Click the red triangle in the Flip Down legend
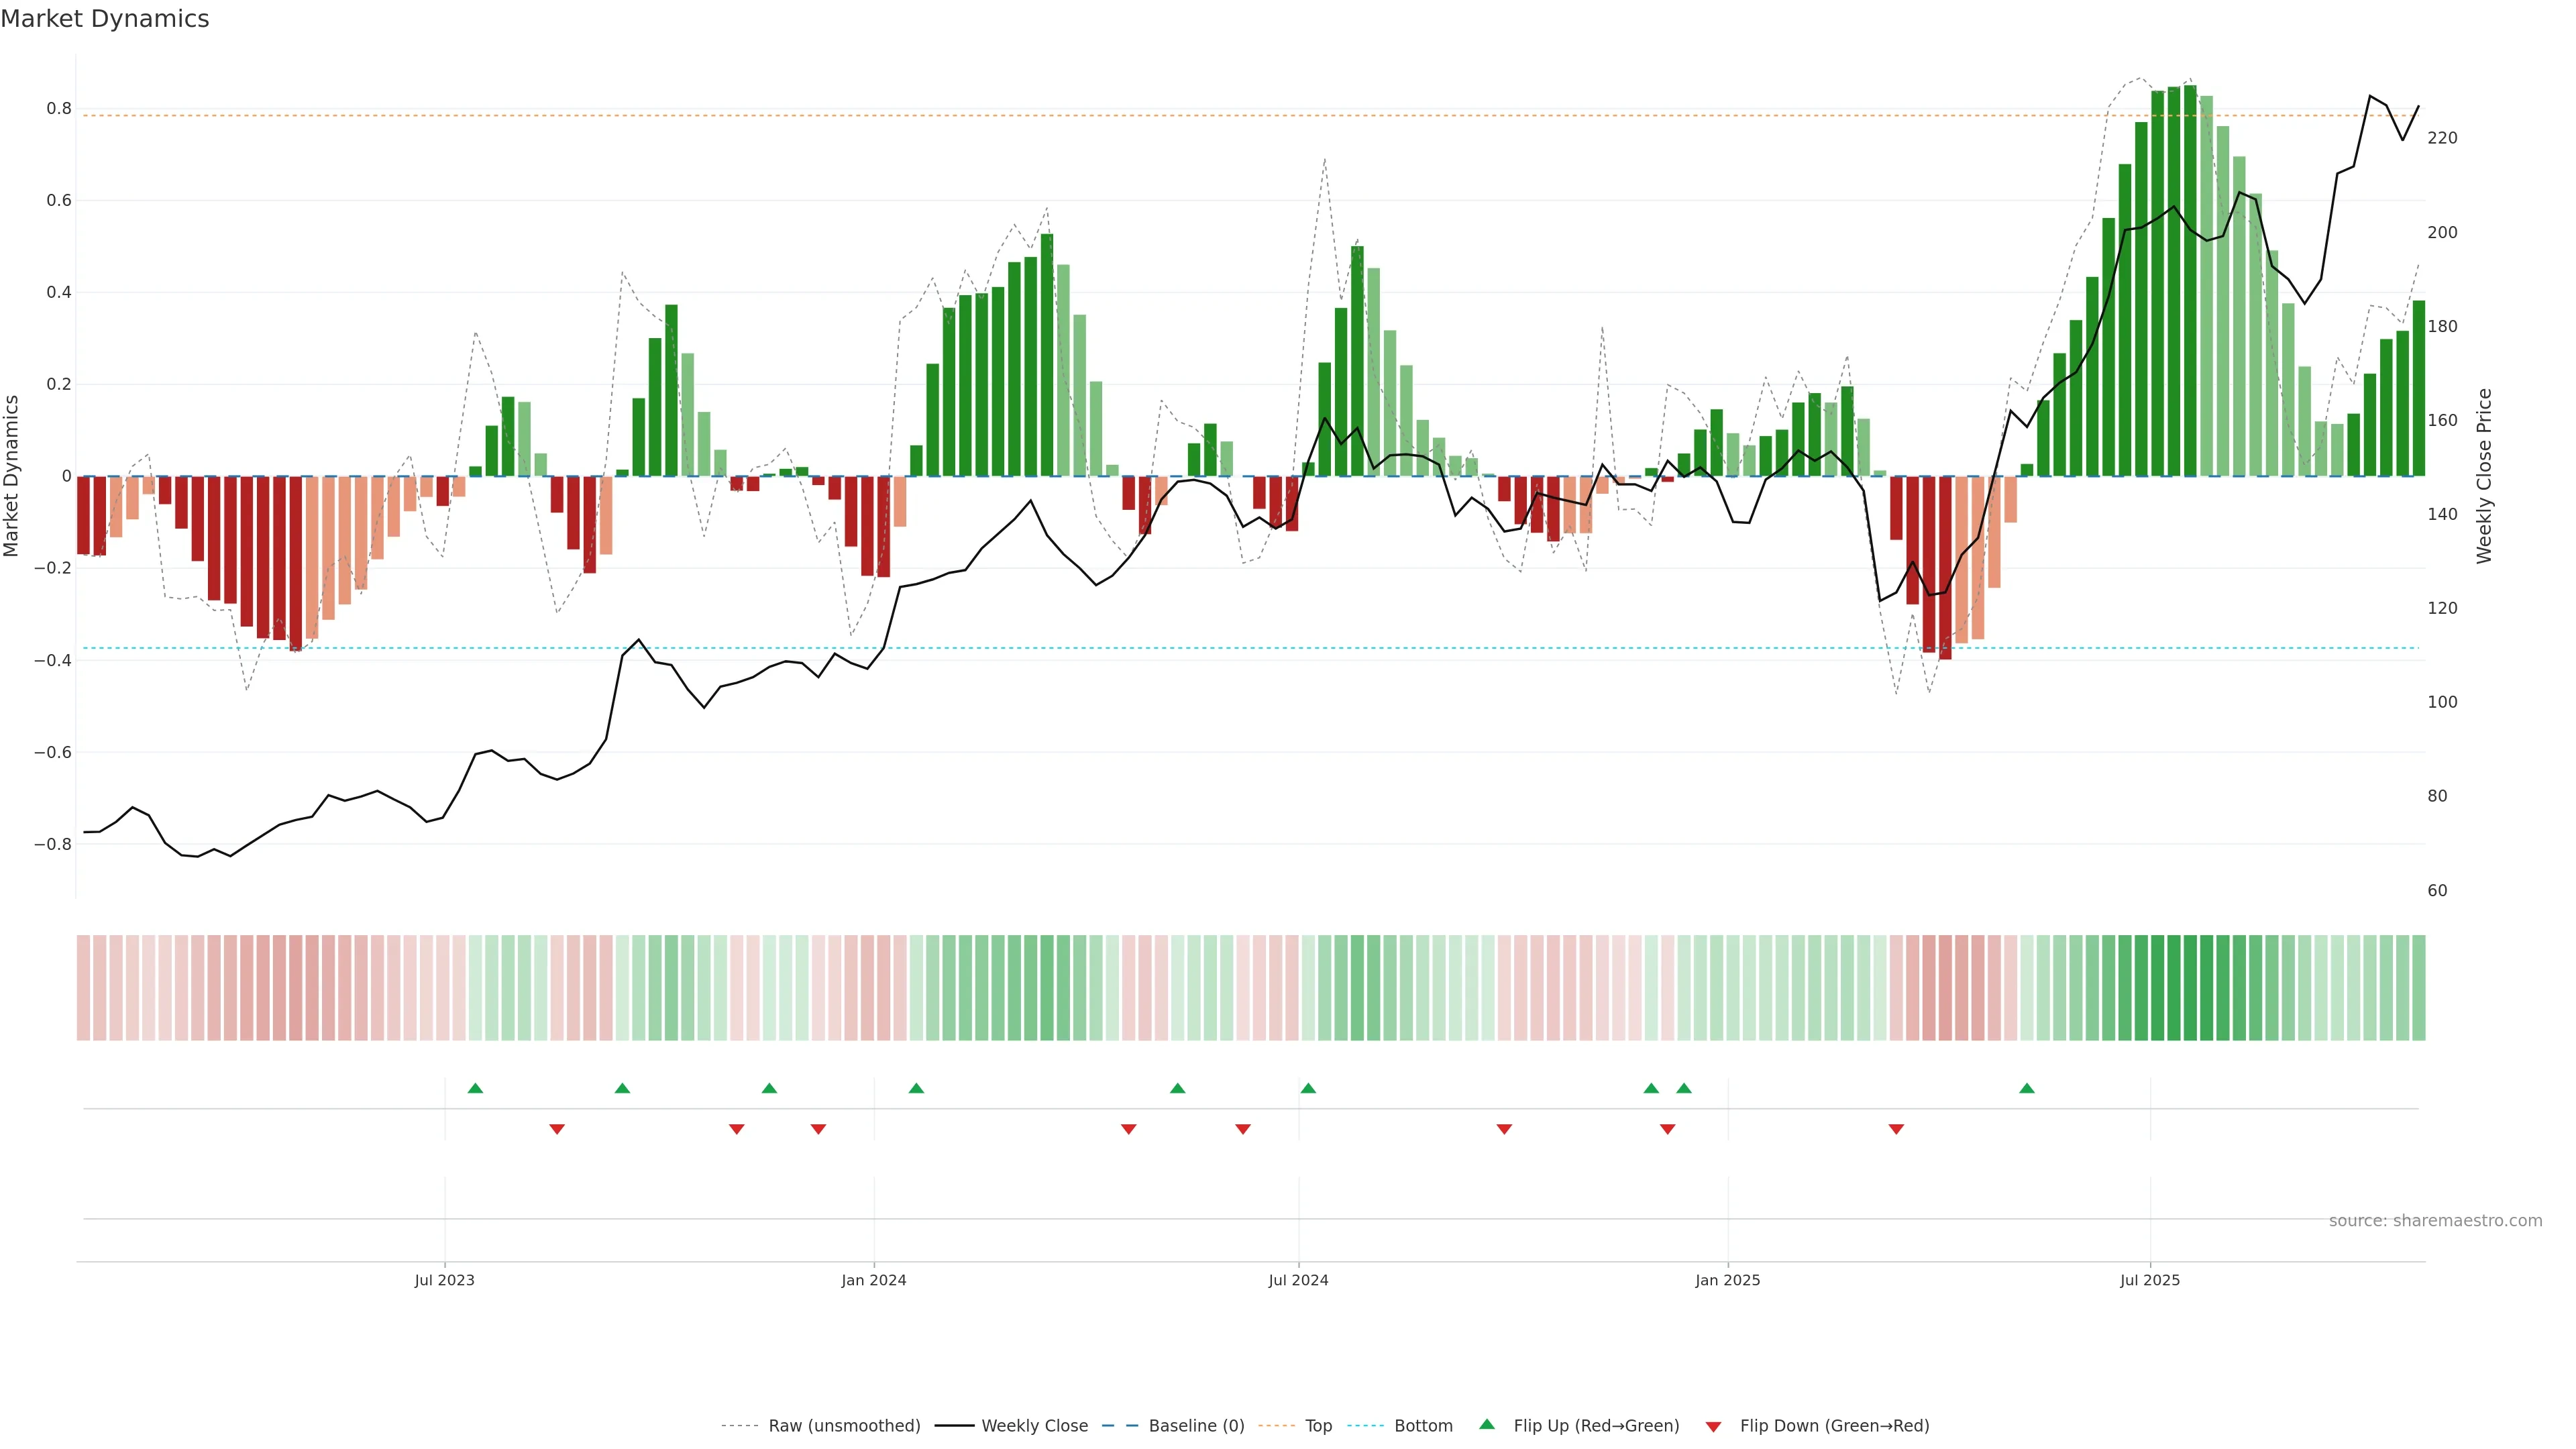 coord(1713,1427)
